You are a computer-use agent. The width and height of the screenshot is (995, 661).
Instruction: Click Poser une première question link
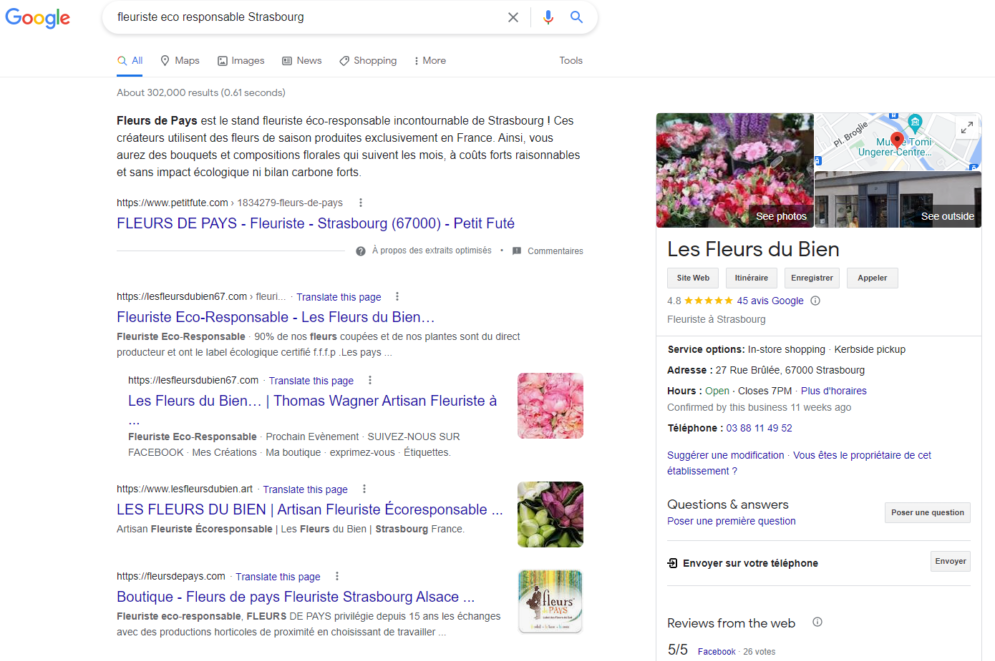pos(731,521)
